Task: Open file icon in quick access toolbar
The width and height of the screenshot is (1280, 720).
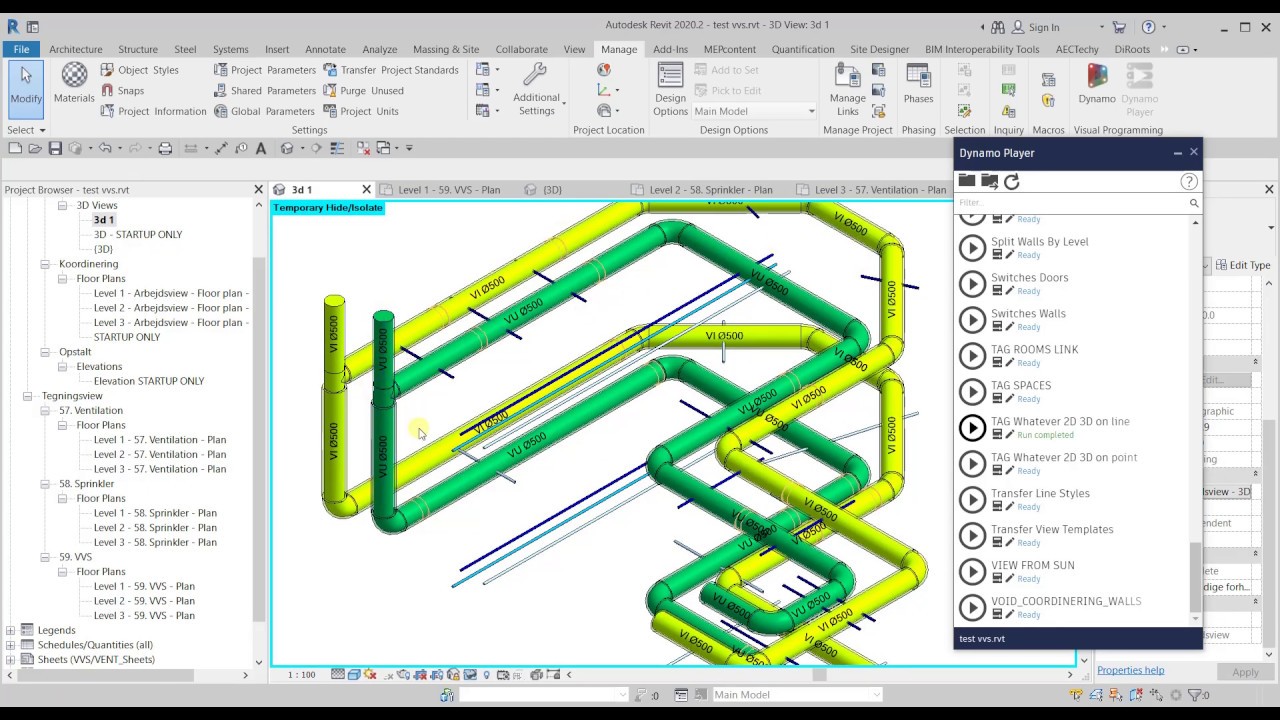Action: (35, 148)
